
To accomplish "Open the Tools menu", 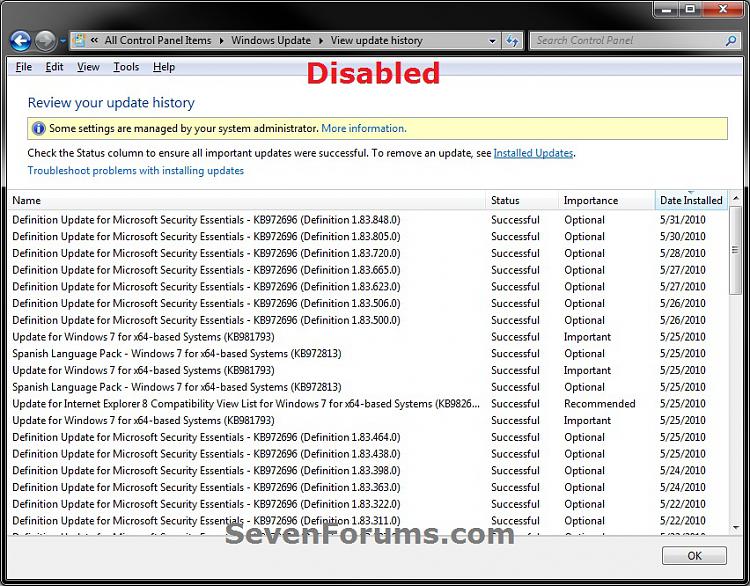I will tap(126, 67).
